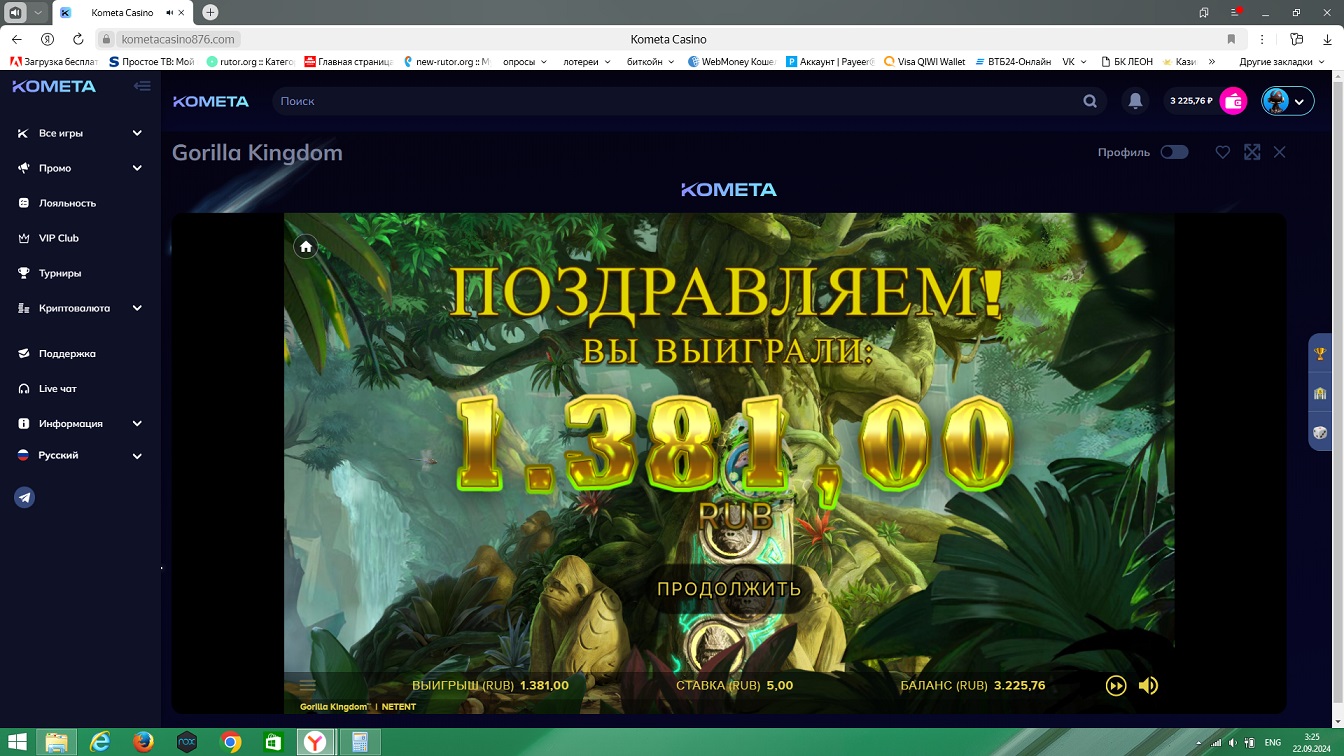Select the Kometa Casino browser tab
The image size is (1344, 756).
coord(122,13)
